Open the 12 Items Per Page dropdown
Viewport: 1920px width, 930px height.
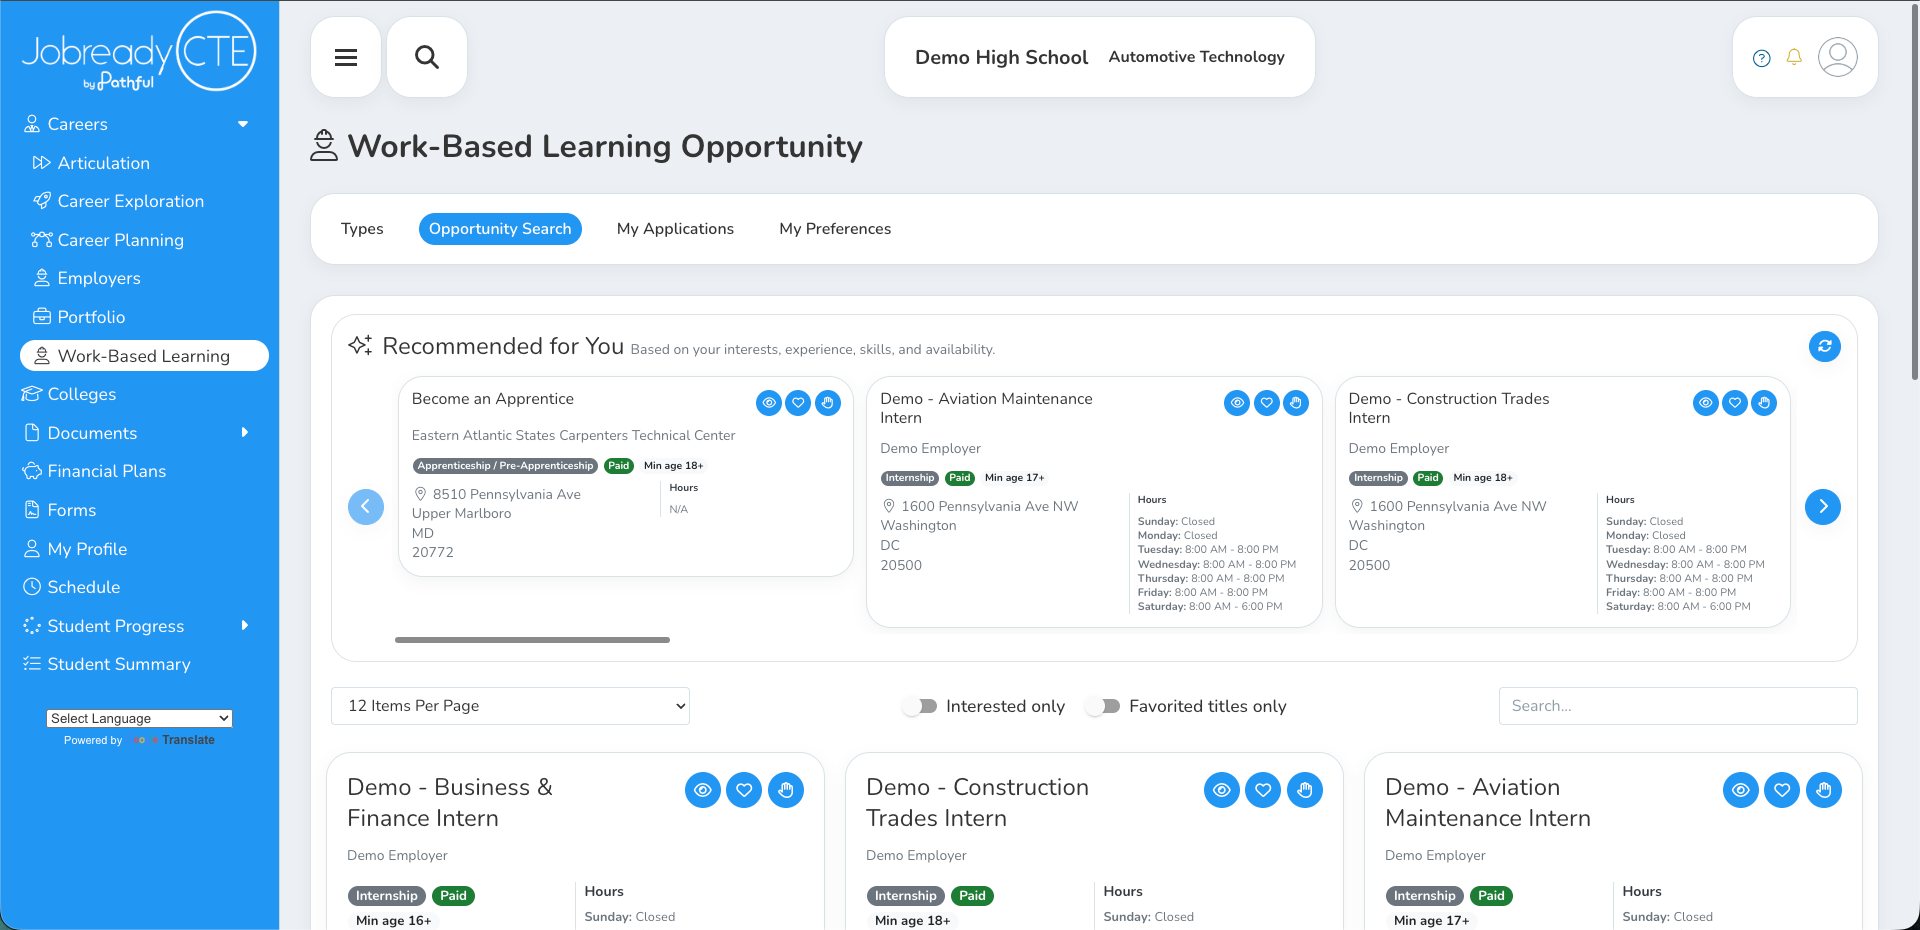click(510, 706)
